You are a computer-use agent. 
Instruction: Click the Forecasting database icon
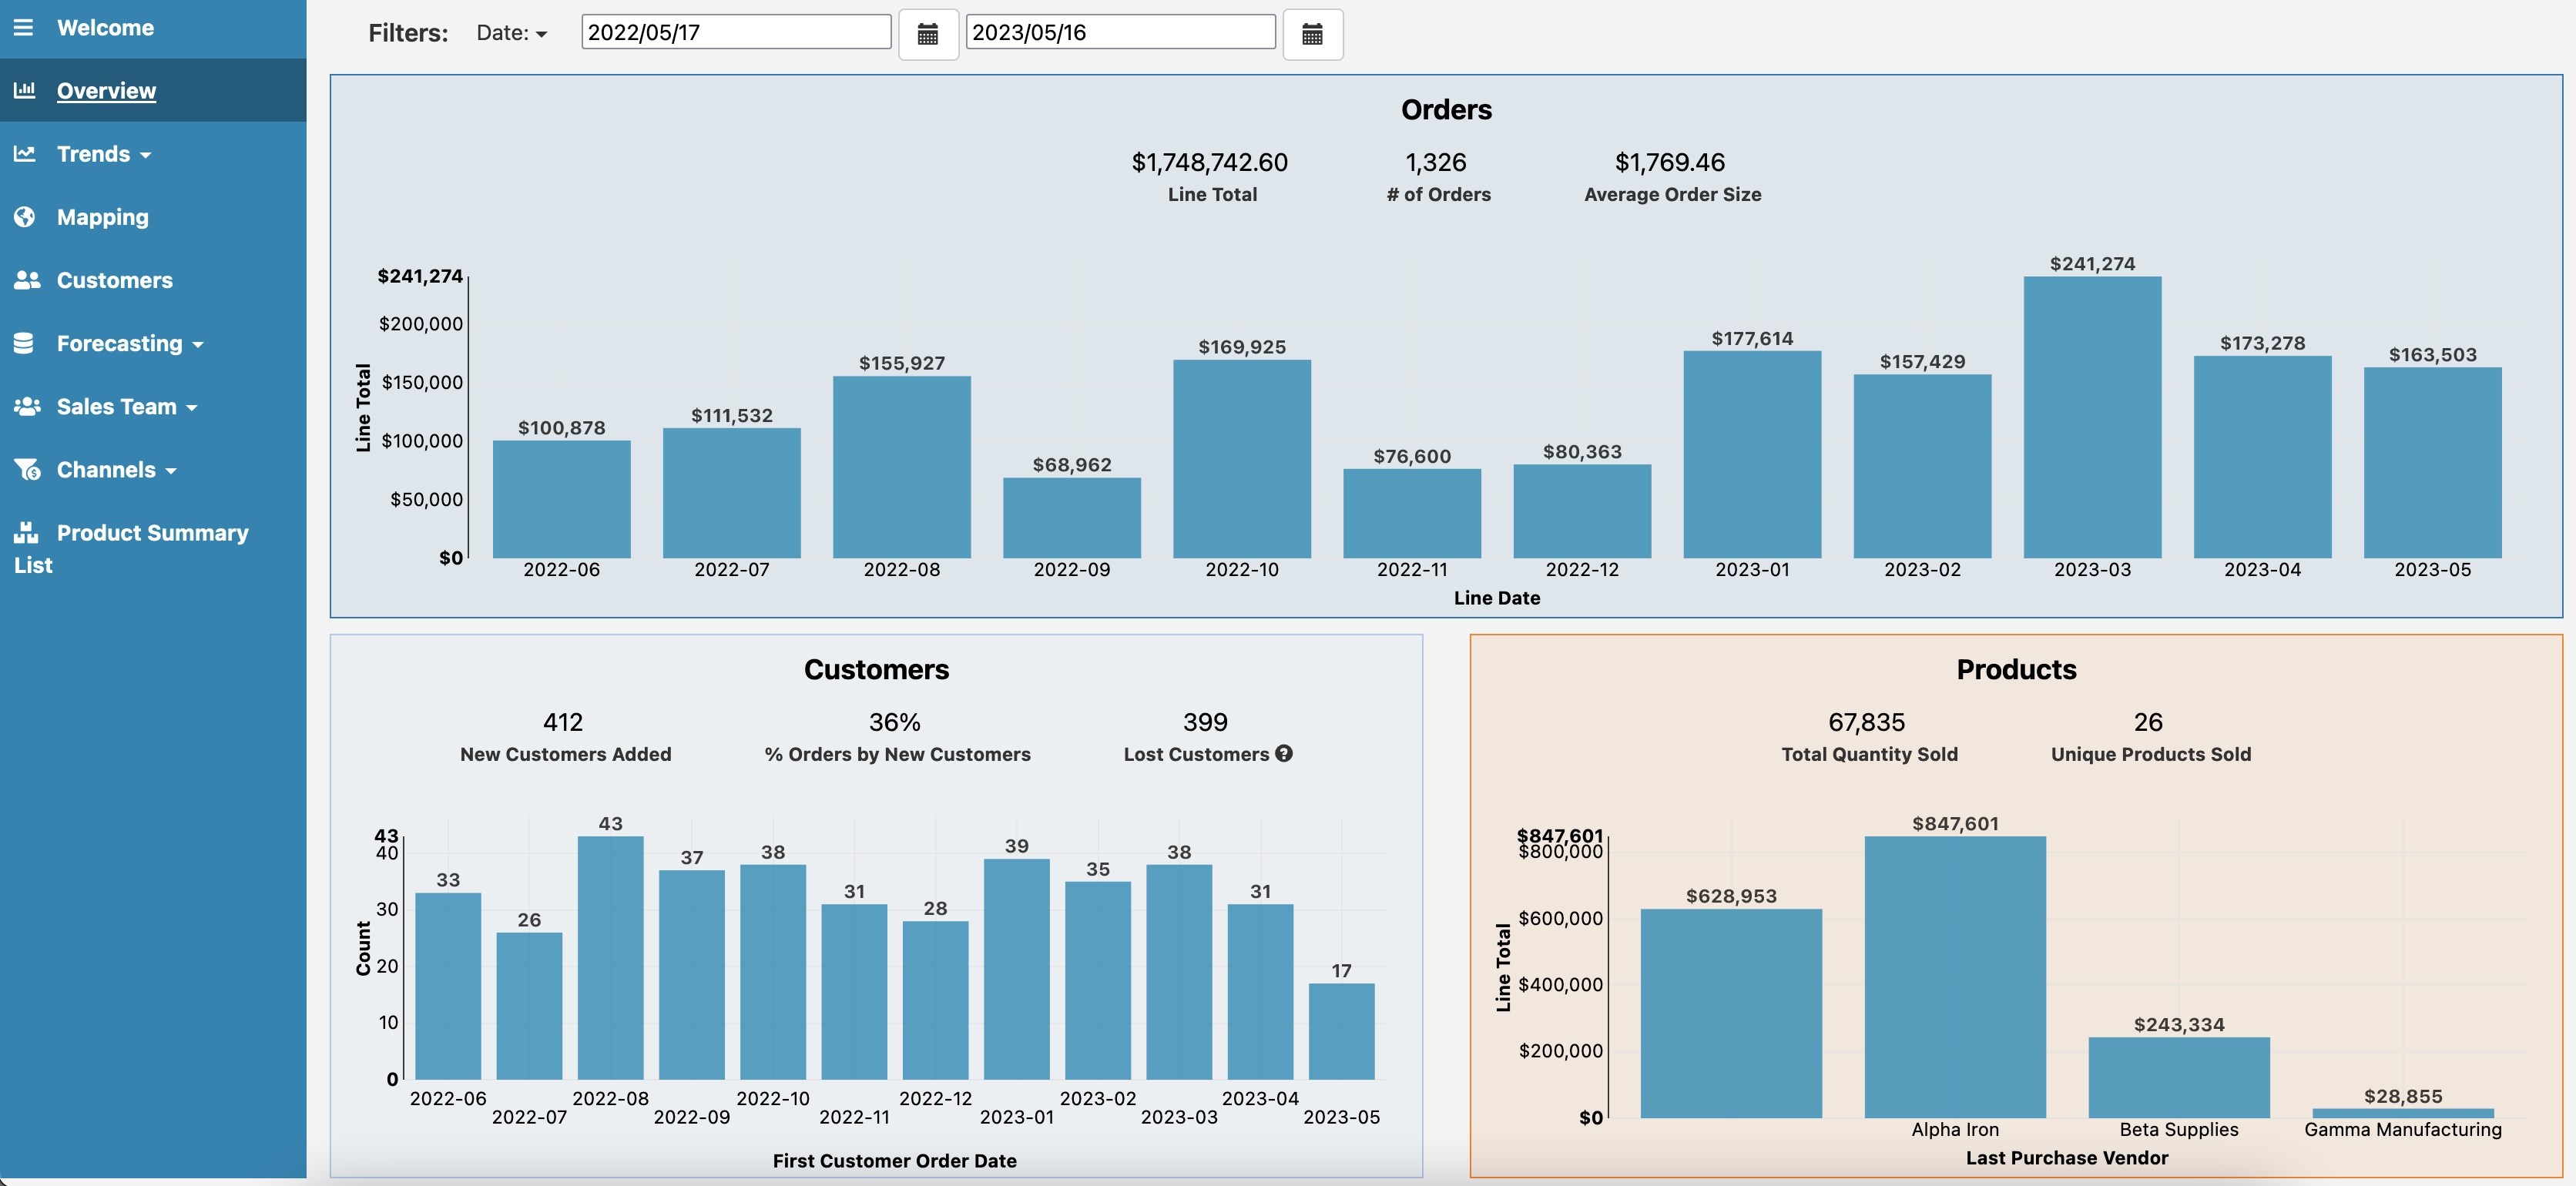coord(25,343)
